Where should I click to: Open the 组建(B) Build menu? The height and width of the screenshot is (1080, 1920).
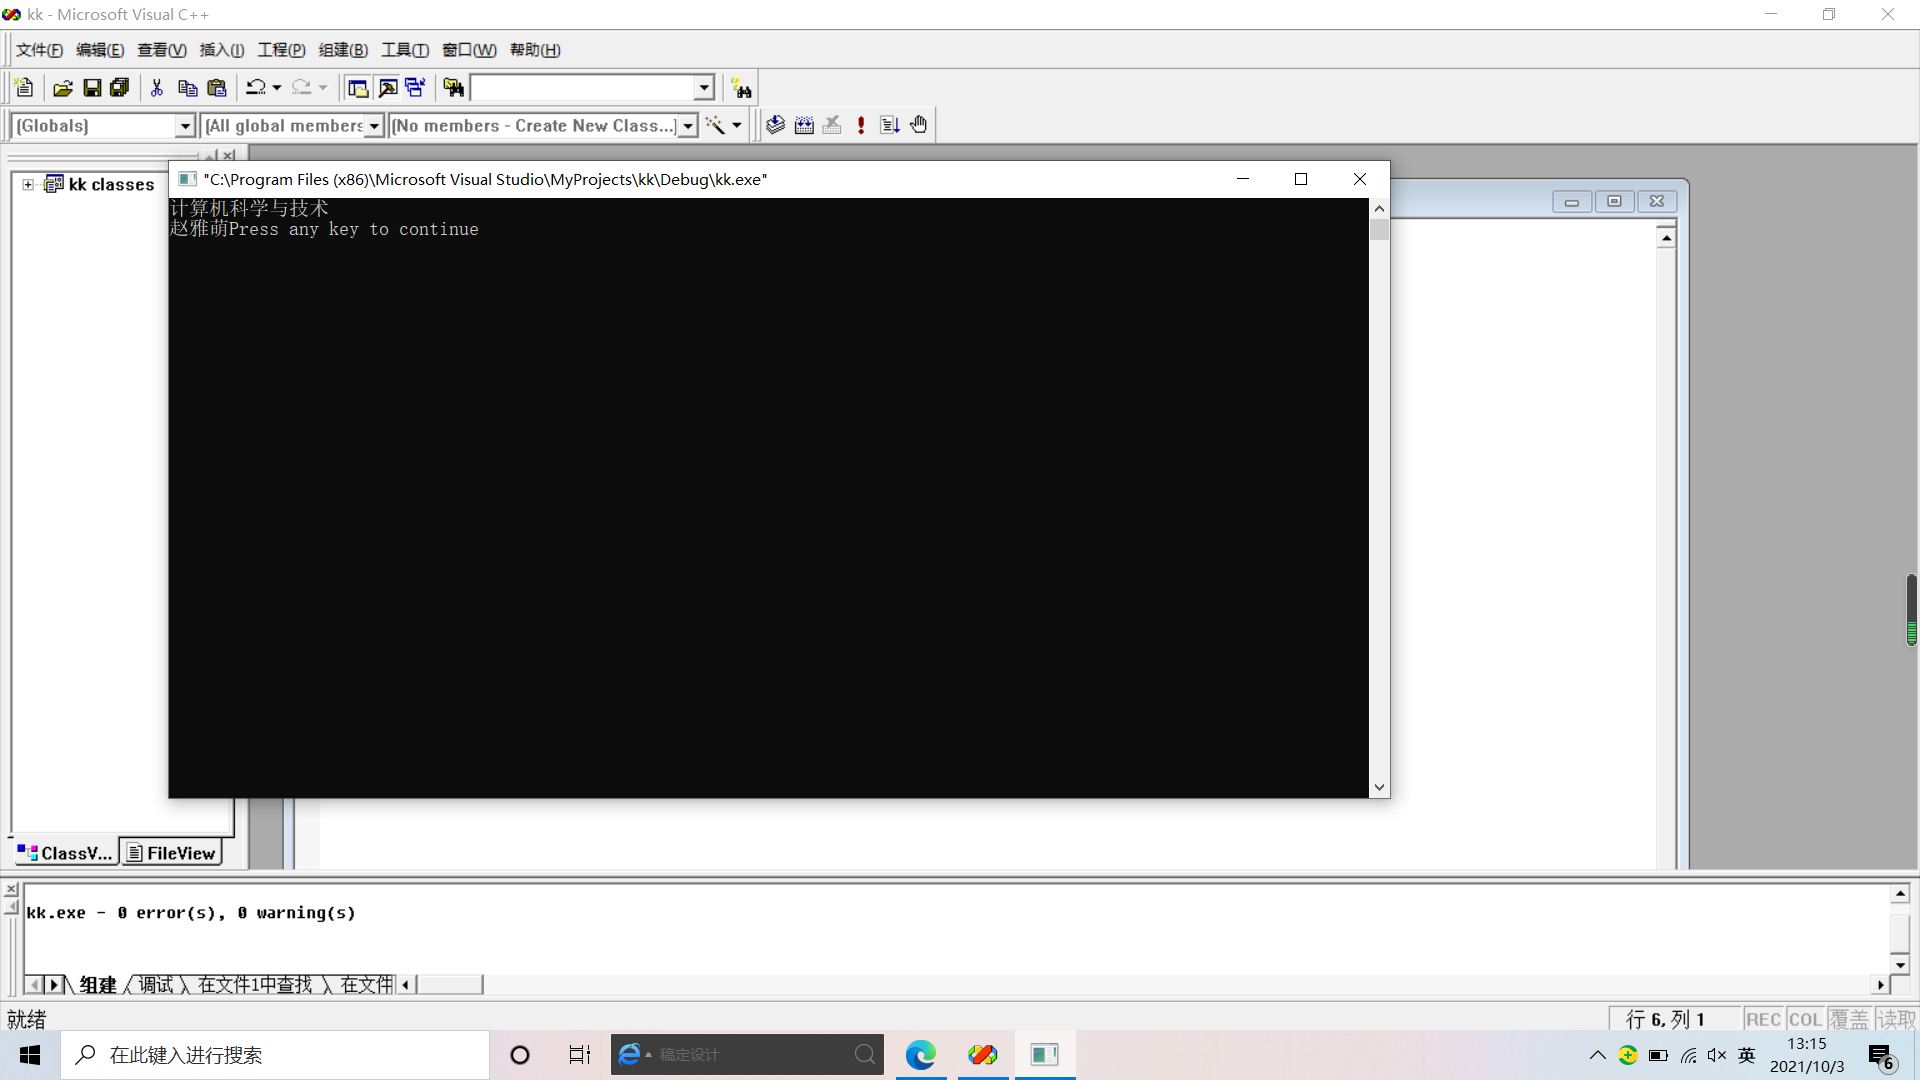click(x=343, y=50)
